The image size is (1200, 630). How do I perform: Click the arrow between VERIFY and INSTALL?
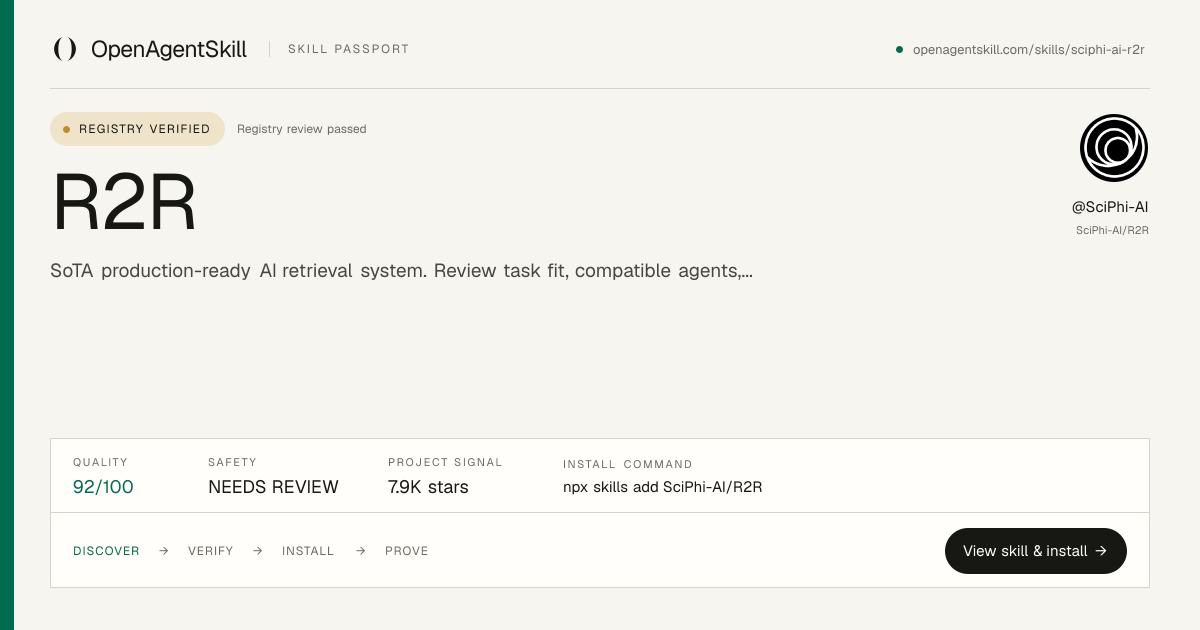click(258, 551)
